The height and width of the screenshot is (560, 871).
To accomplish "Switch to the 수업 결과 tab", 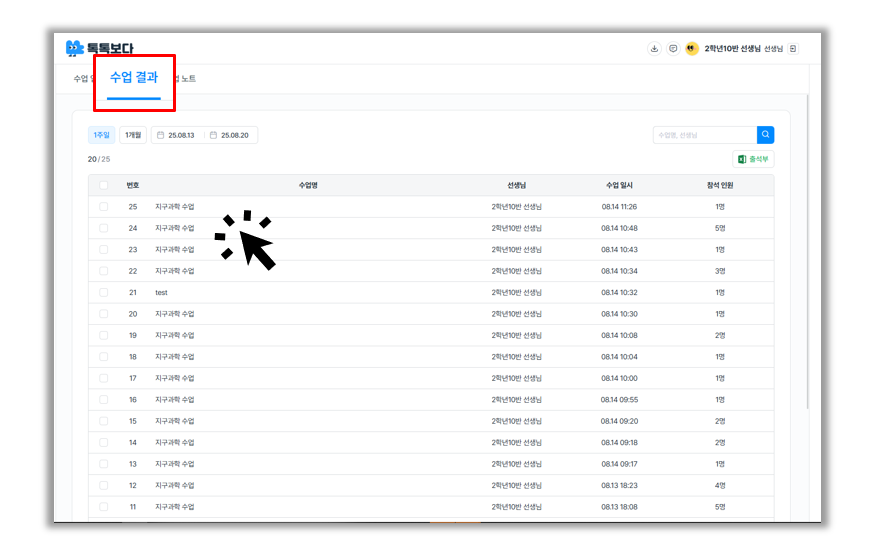I will tap(134, 78).
